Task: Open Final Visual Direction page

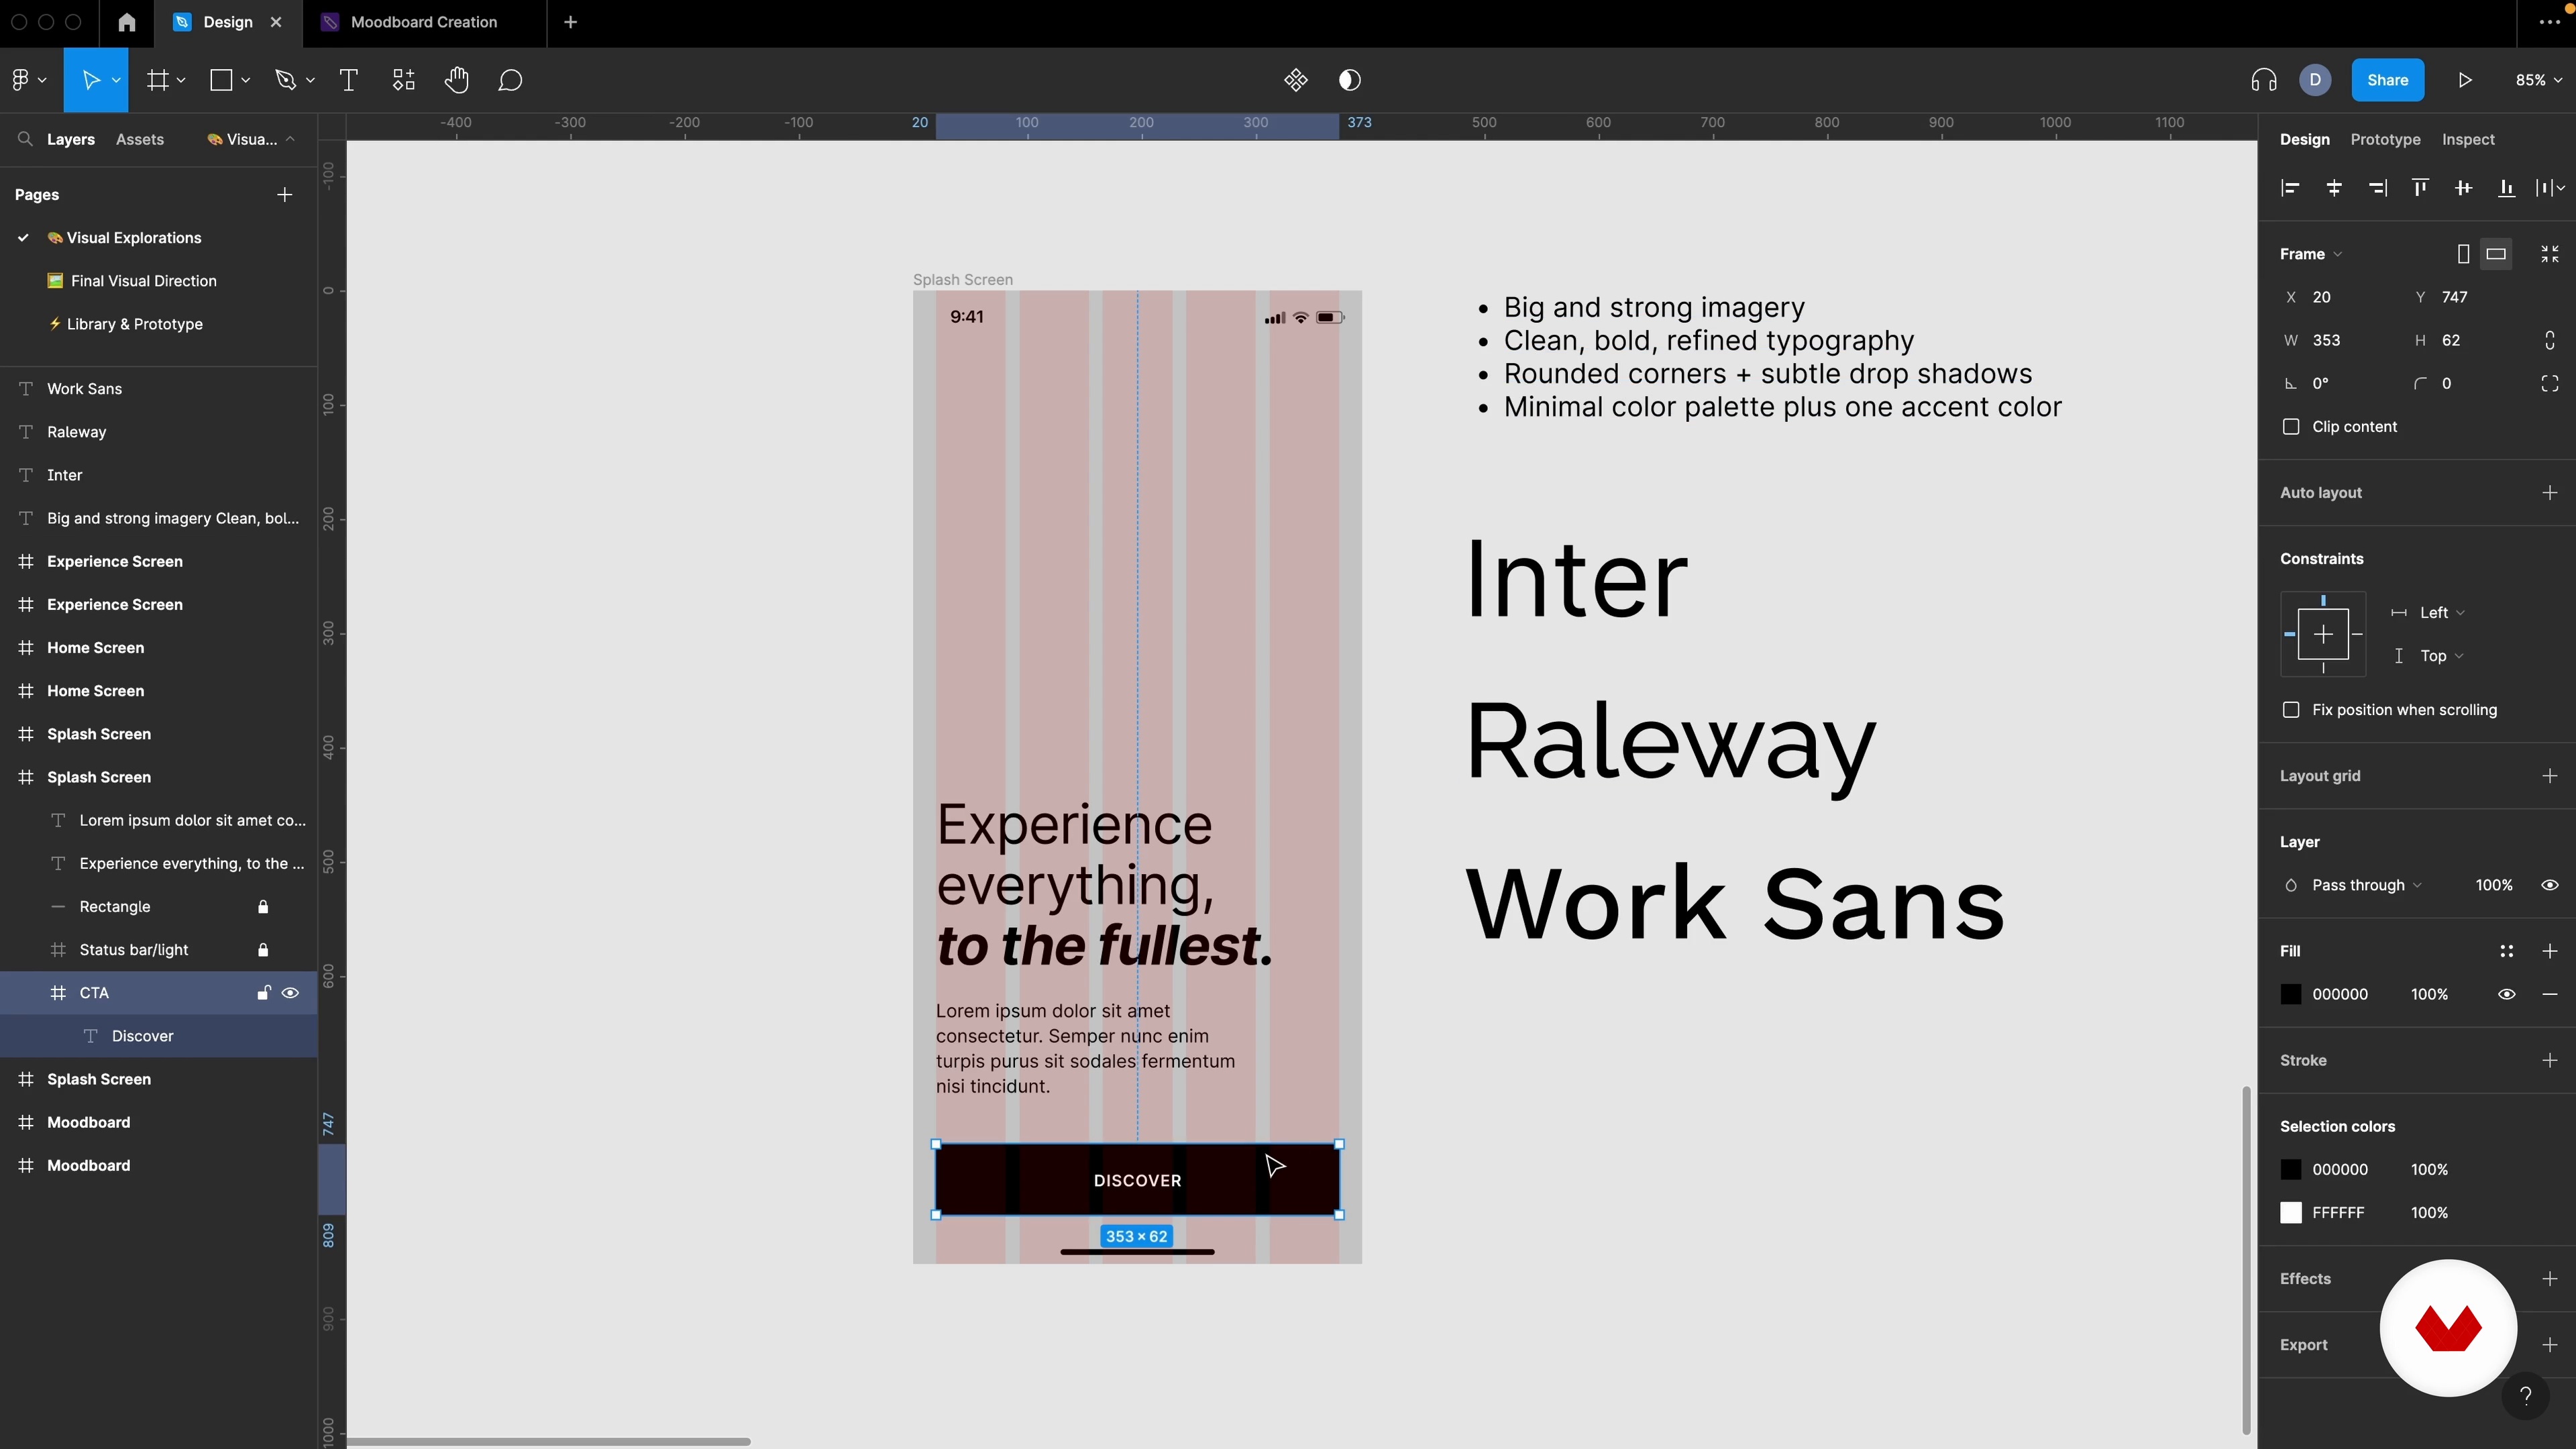Action: point(143,281)
